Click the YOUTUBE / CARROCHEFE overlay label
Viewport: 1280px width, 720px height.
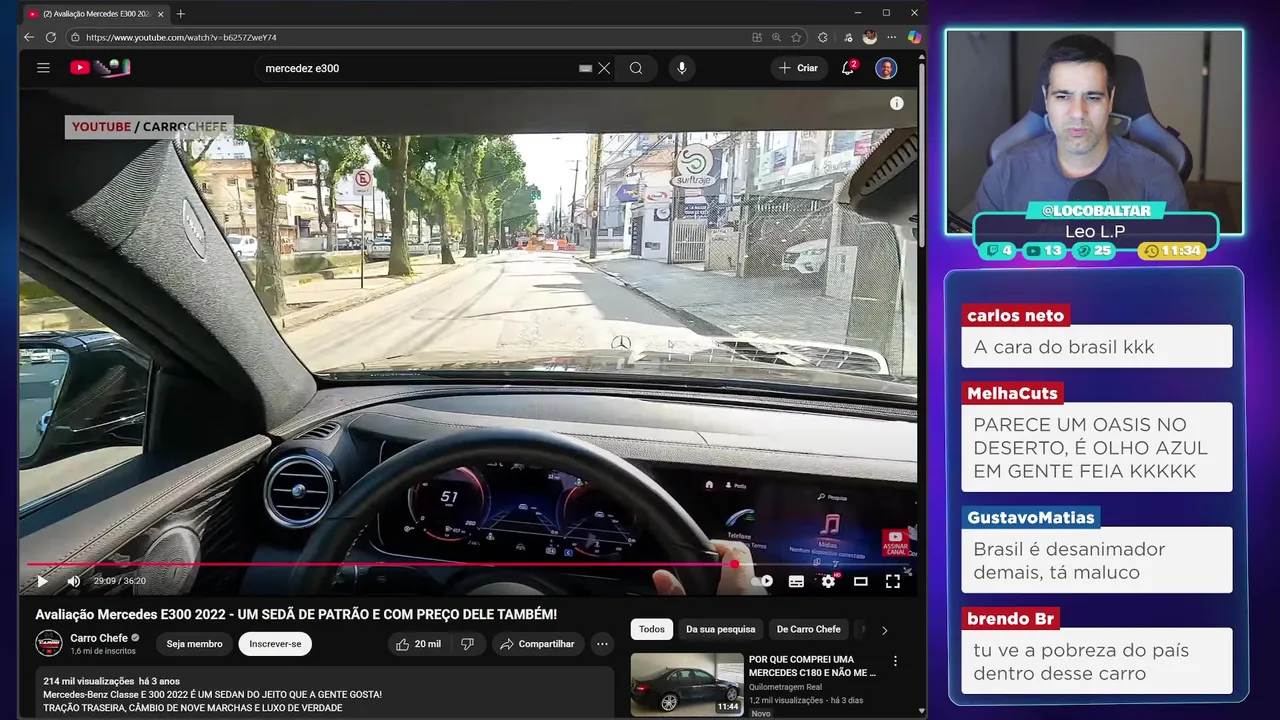click(x=149, y=127)
